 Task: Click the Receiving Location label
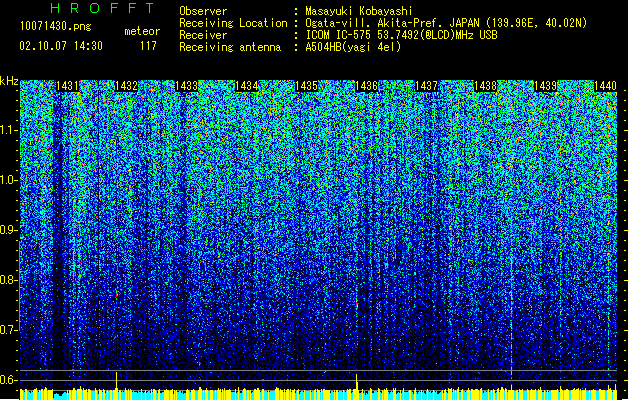233,23
